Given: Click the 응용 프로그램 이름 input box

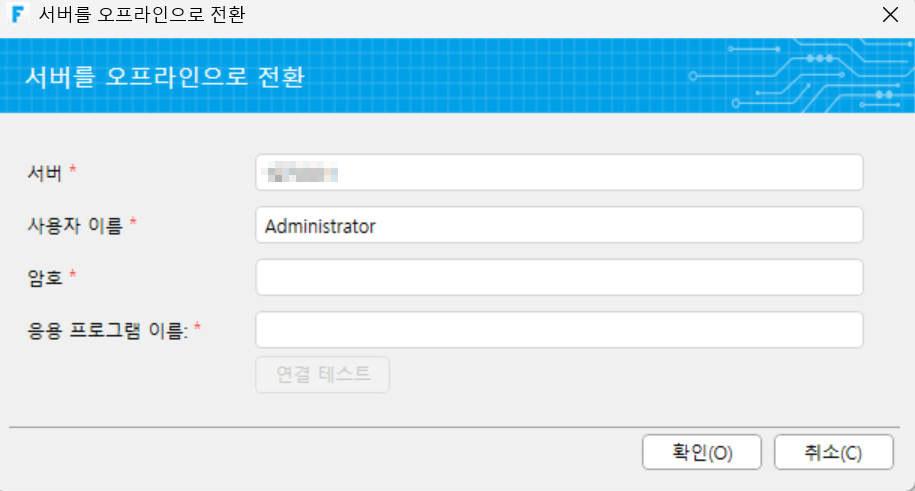Looking at the screenshot, I should 559,330.
